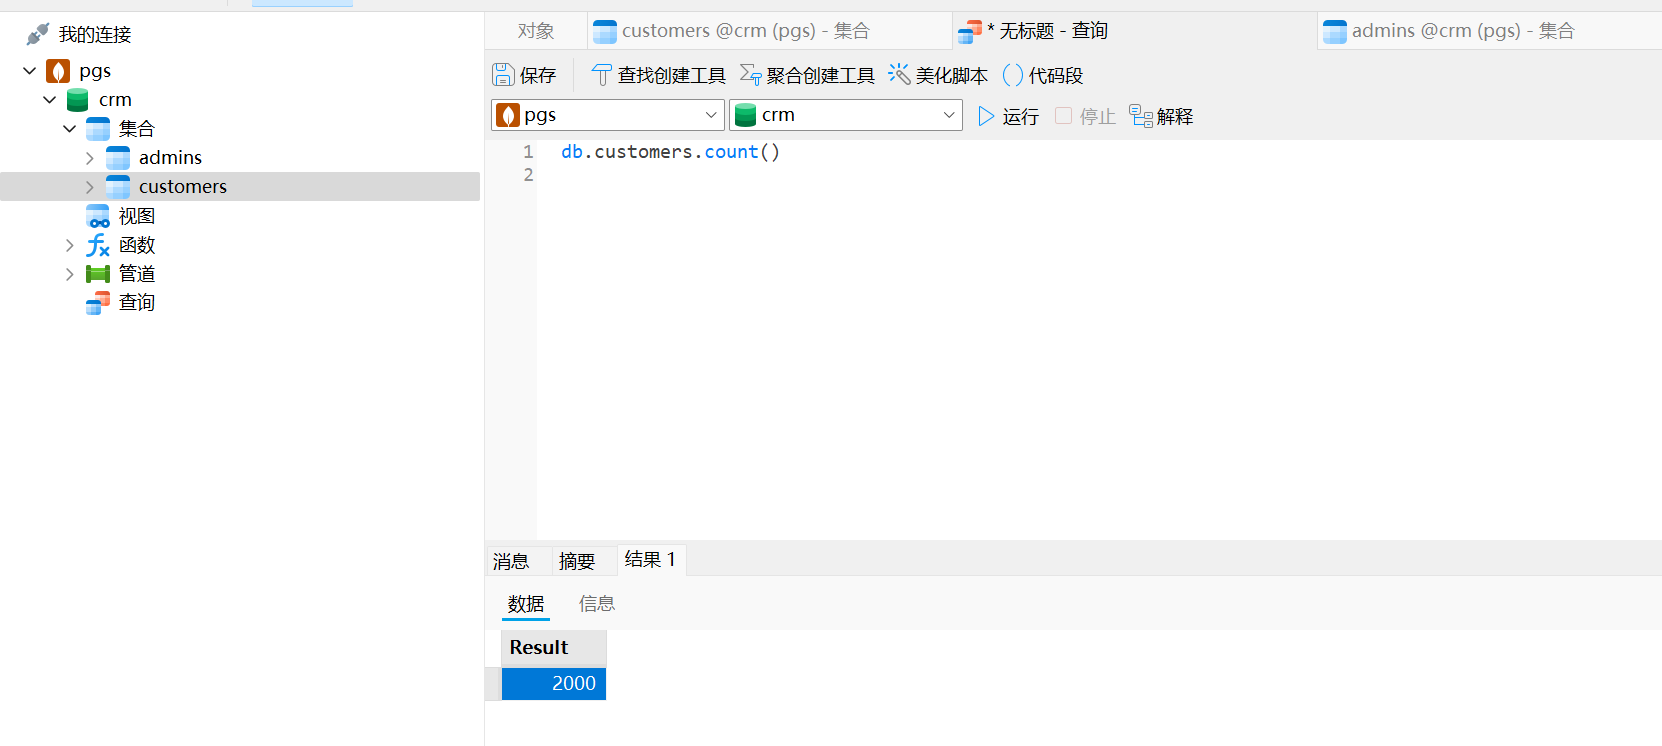Run the query with 运行

click(1008, 116)
